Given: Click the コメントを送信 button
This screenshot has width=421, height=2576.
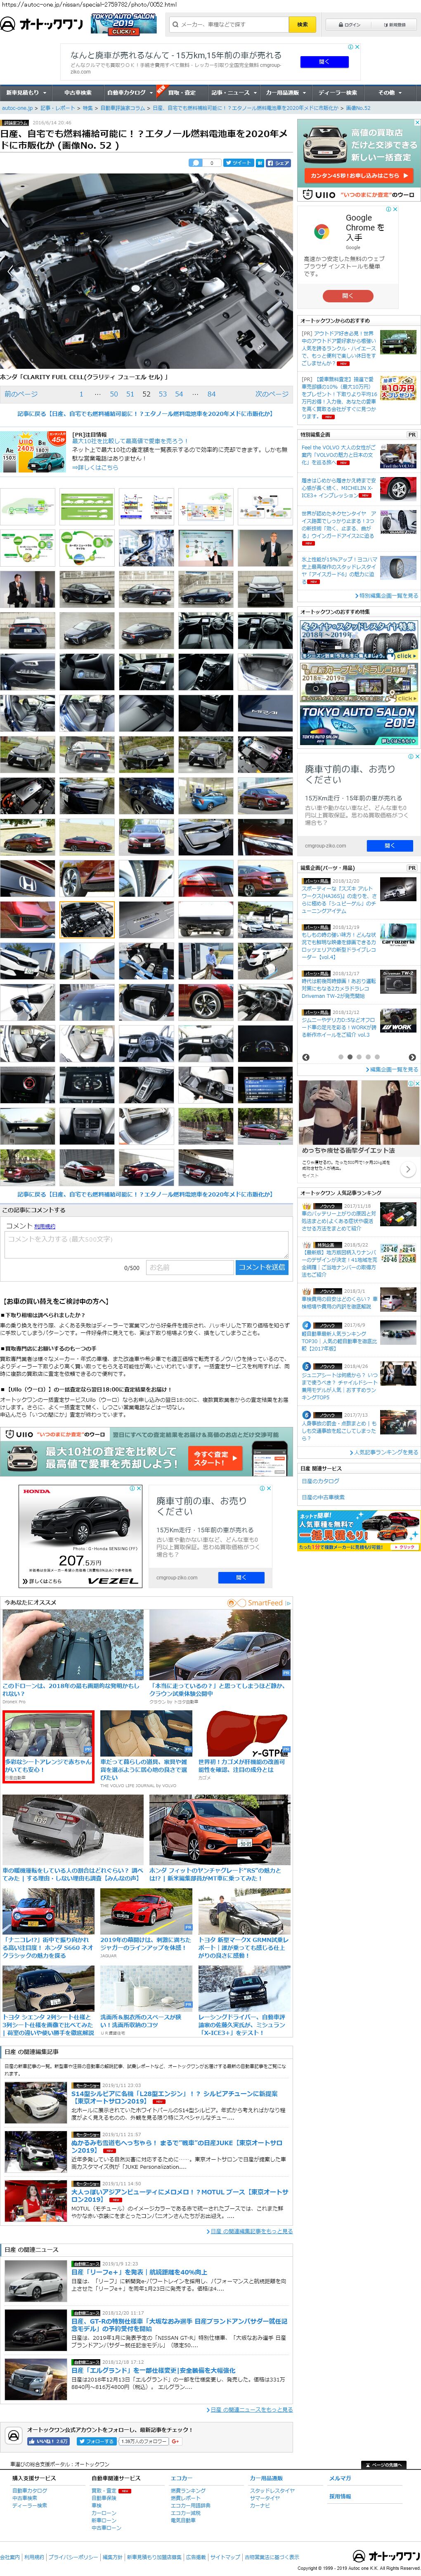Looking at the screenshot, I should click(262, 1267).
